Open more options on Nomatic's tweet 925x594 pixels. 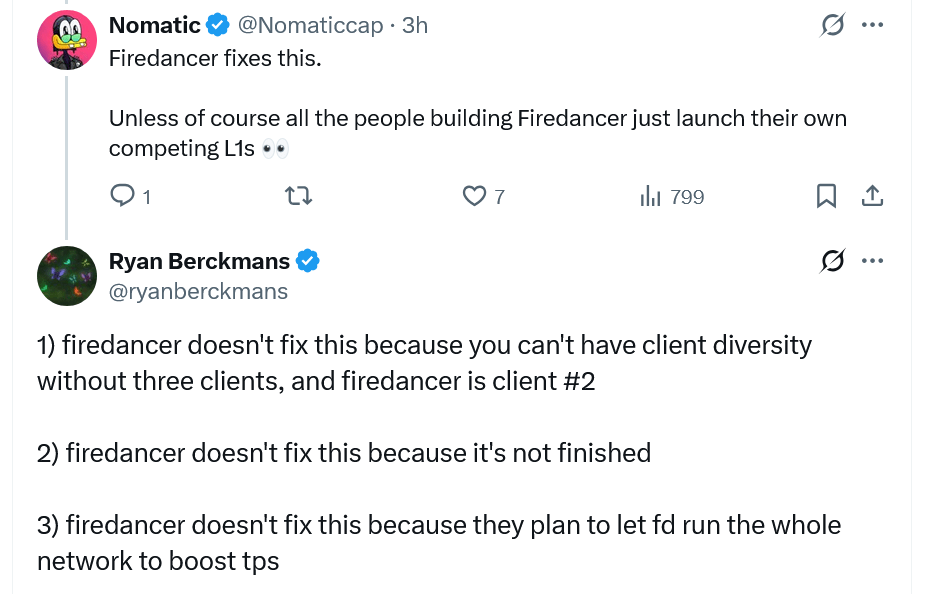[872, 26]
